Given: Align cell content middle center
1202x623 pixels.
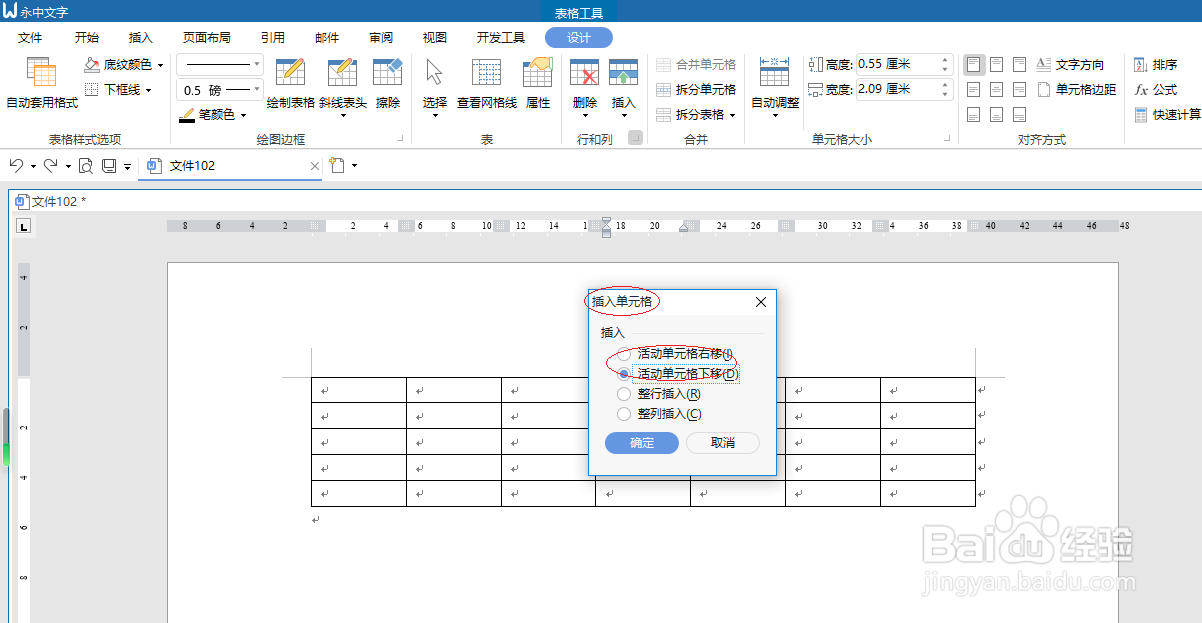Looking at the screenshot, I should (x=996, y=89).
